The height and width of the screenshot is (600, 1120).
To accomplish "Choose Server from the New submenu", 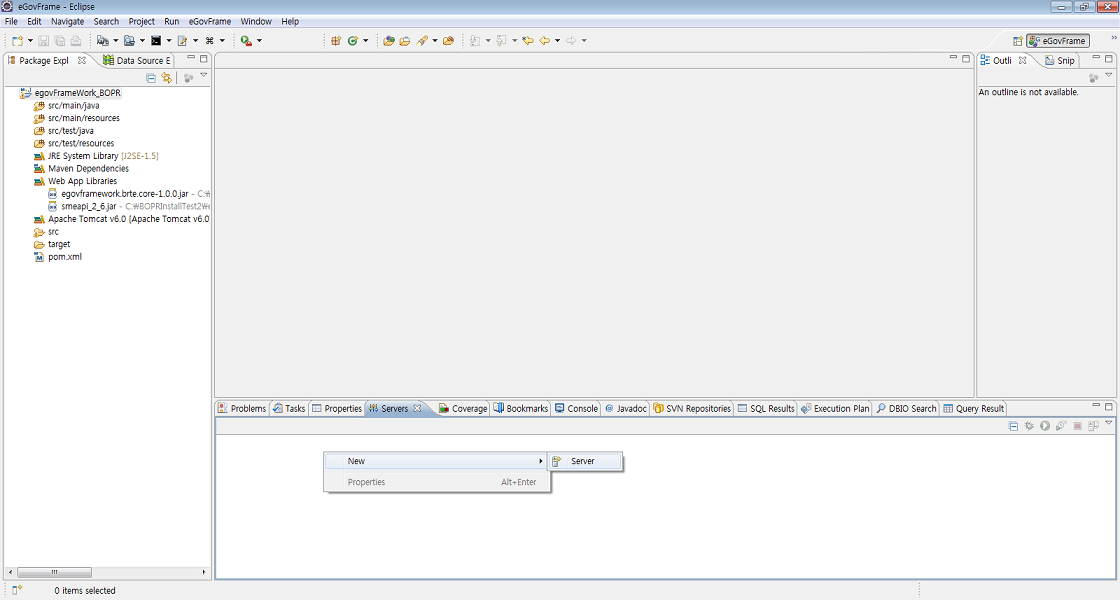I will tap(583, 461).
